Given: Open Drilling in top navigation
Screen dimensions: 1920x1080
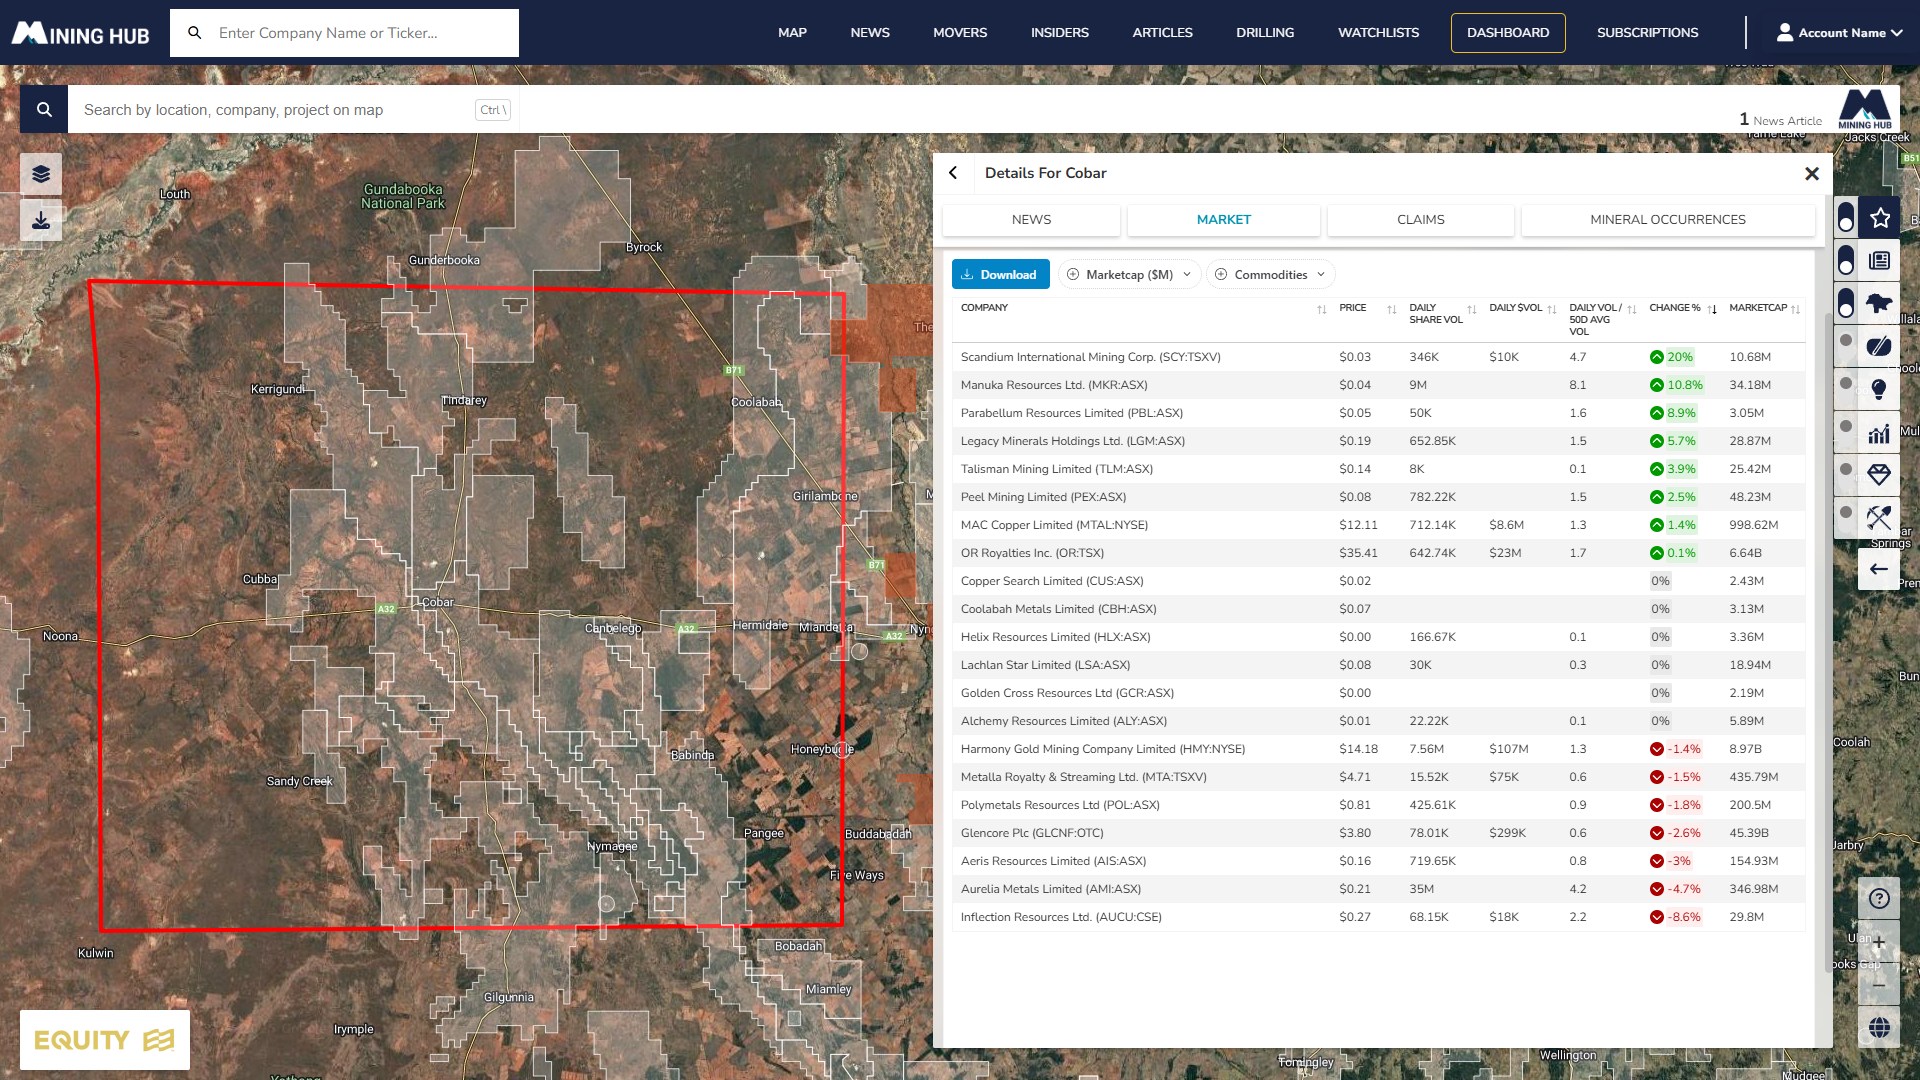Looking at the screenshot, I should point(1264,33).
